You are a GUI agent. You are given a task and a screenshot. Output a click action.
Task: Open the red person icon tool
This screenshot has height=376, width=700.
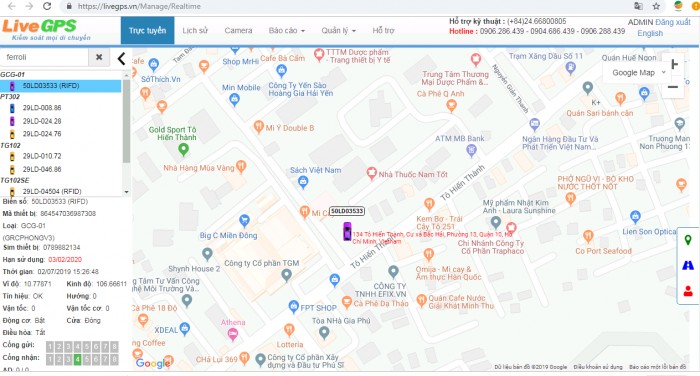[x=688, y=291]
